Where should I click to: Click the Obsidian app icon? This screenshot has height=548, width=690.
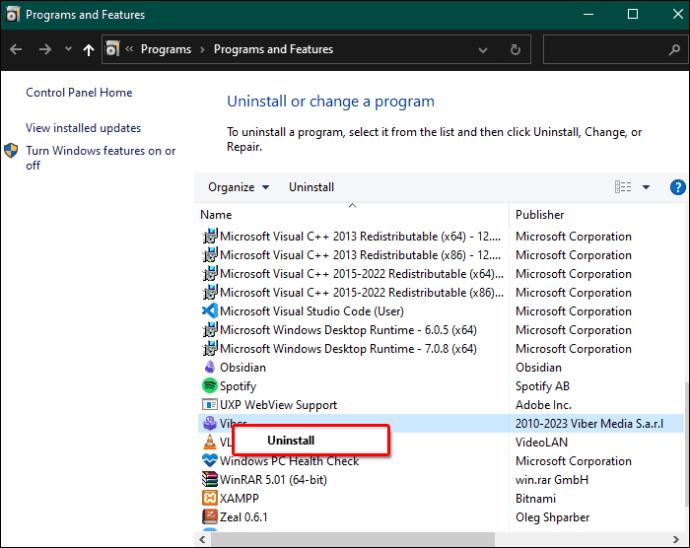(x=210, y=367)
